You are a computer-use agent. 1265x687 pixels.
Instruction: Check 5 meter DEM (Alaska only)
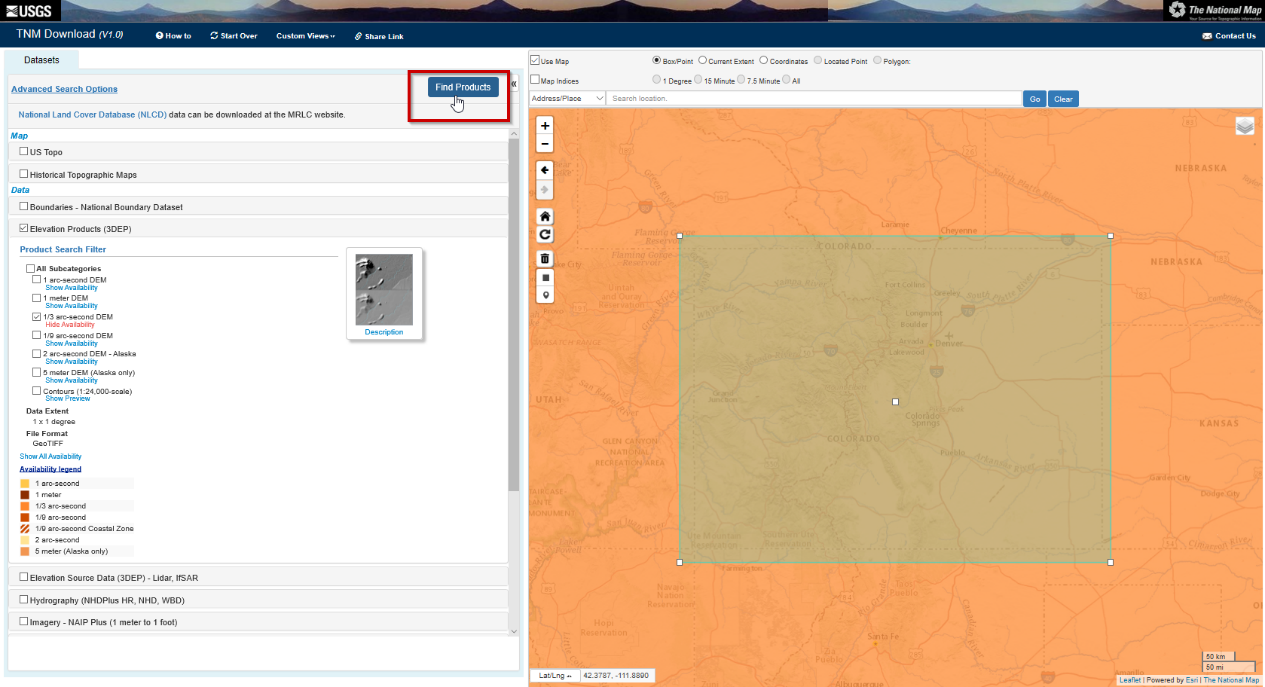pyautogui.click(x=37, y=372)
